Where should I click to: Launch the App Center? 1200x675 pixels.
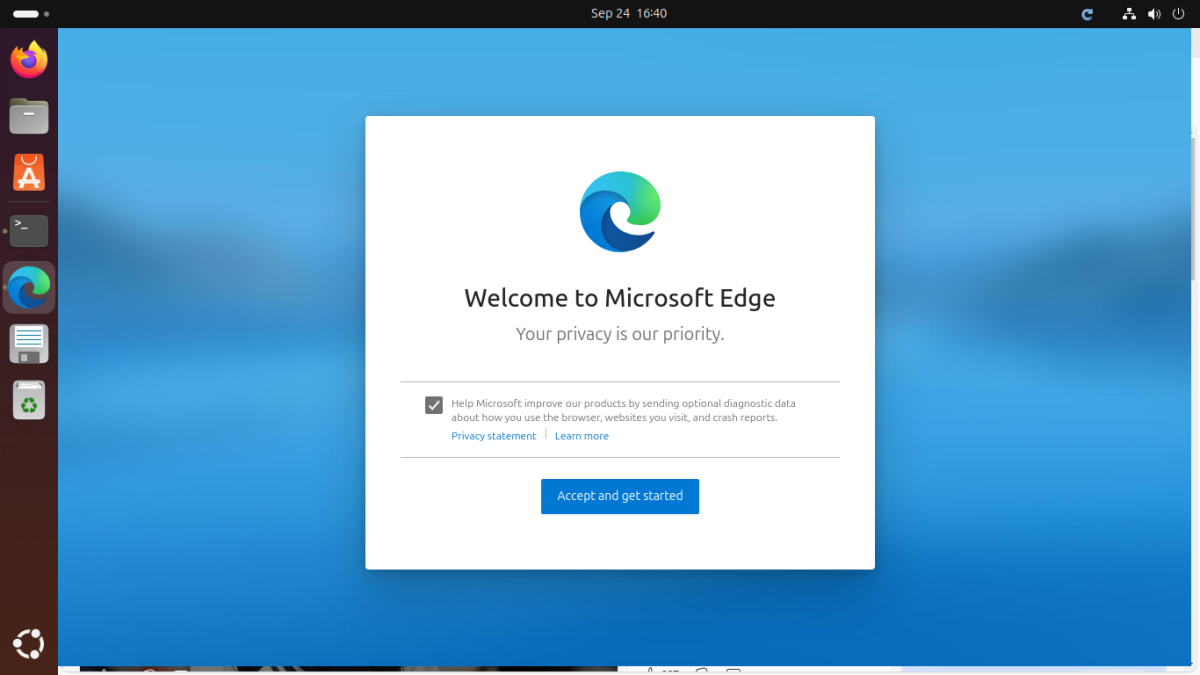(29, 173)
